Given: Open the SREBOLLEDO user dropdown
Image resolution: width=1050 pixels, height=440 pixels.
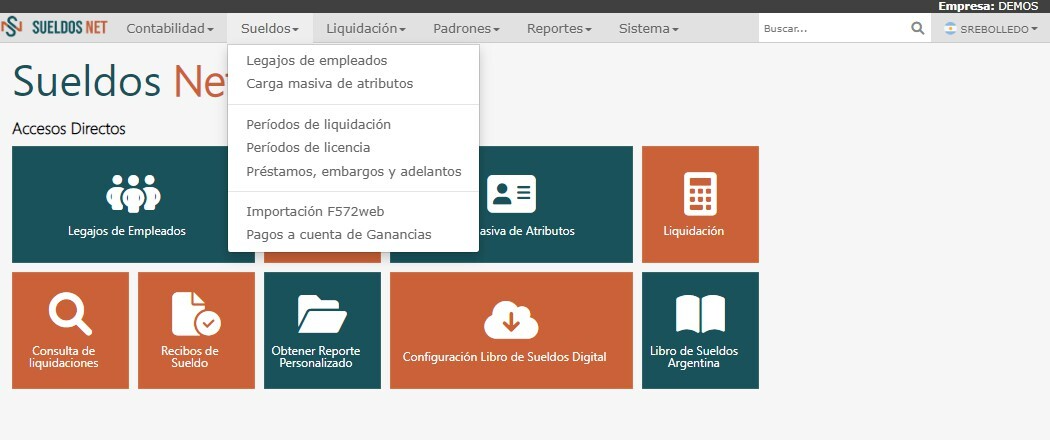Looking at the screenshot, I should 990,29.
